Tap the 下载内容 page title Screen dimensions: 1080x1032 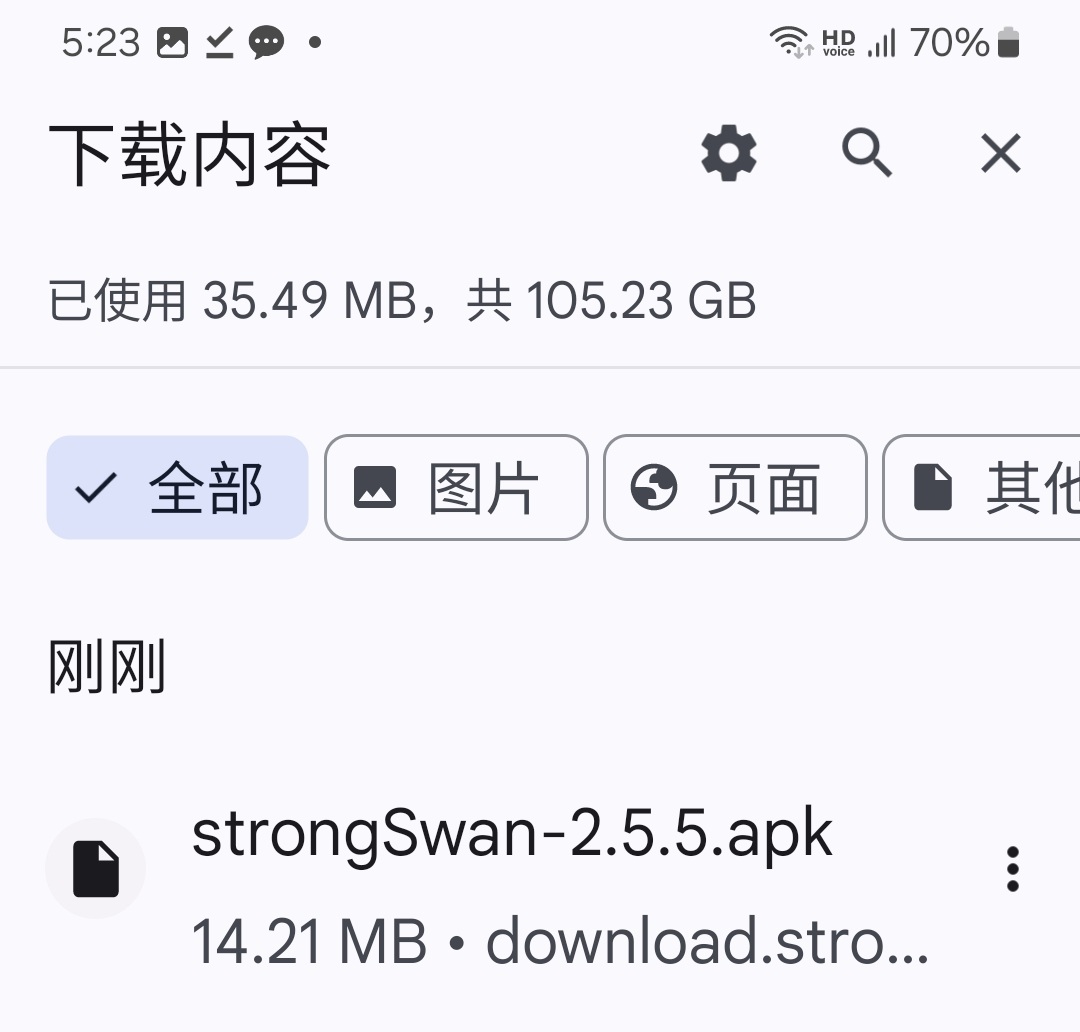[189, 154]
